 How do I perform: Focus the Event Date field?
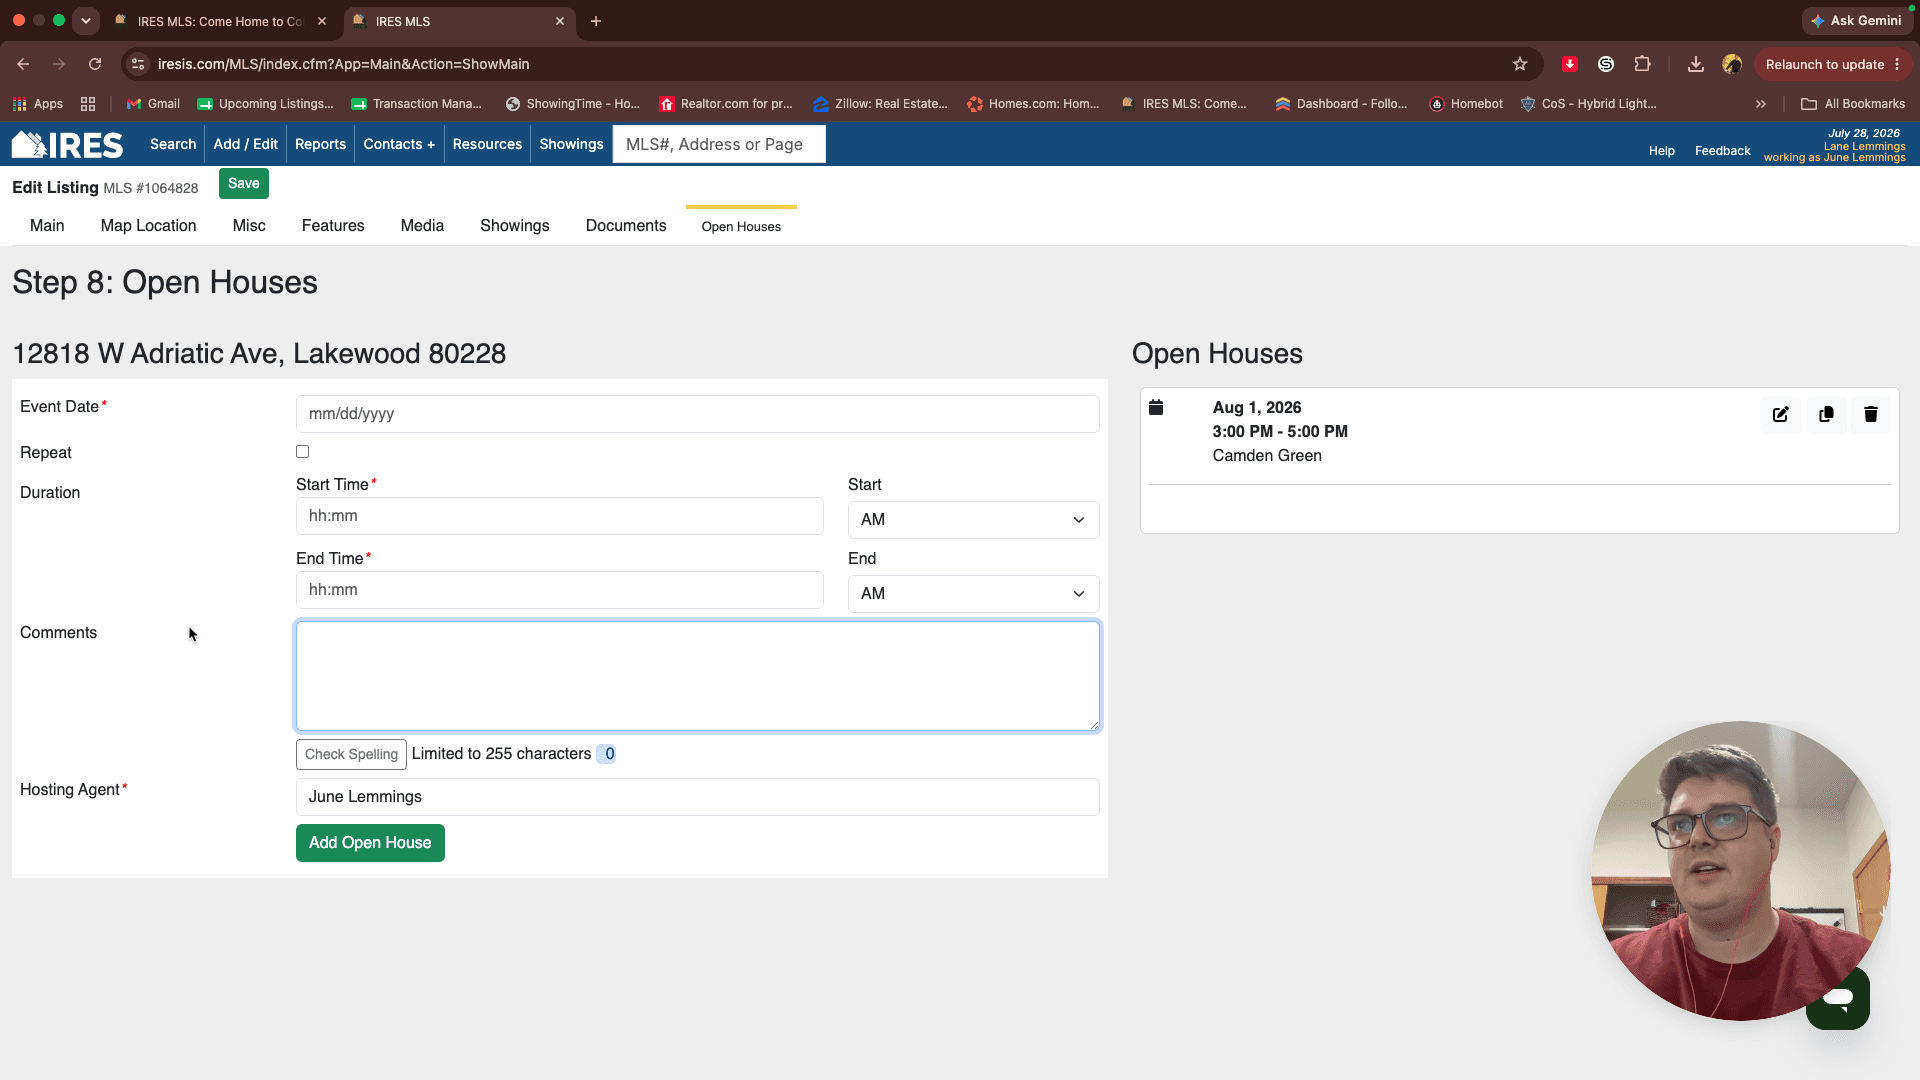tap(697, 414)
